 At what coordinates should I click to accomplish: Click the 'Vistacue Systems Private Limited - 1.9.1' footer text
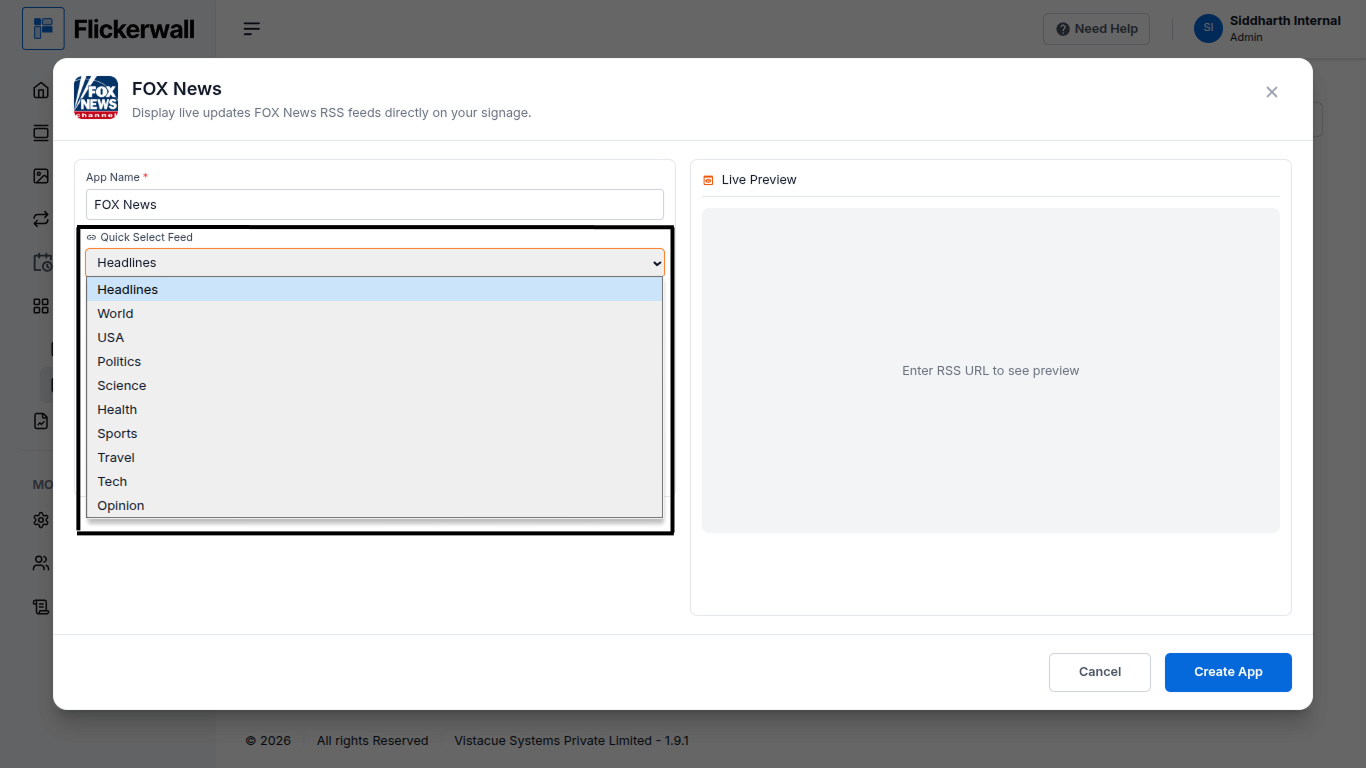click(571, 741)
